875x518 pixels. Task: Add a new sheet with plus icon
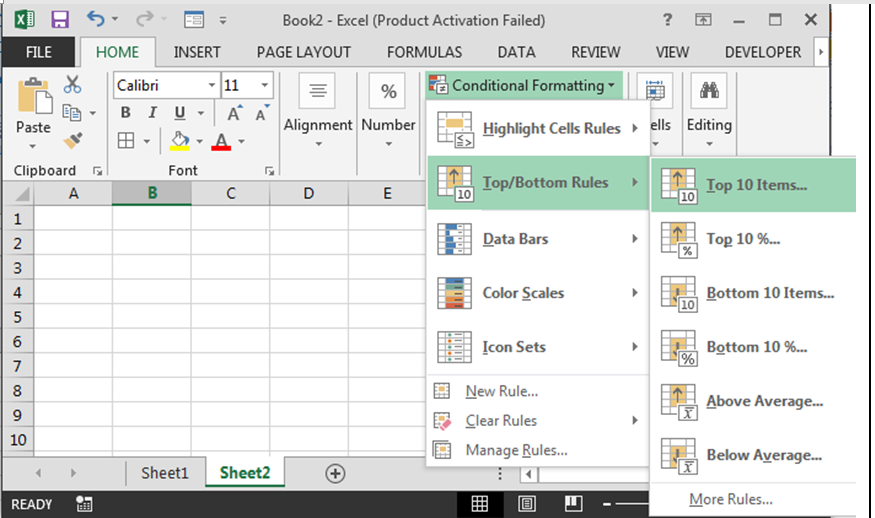pos(335,473)
